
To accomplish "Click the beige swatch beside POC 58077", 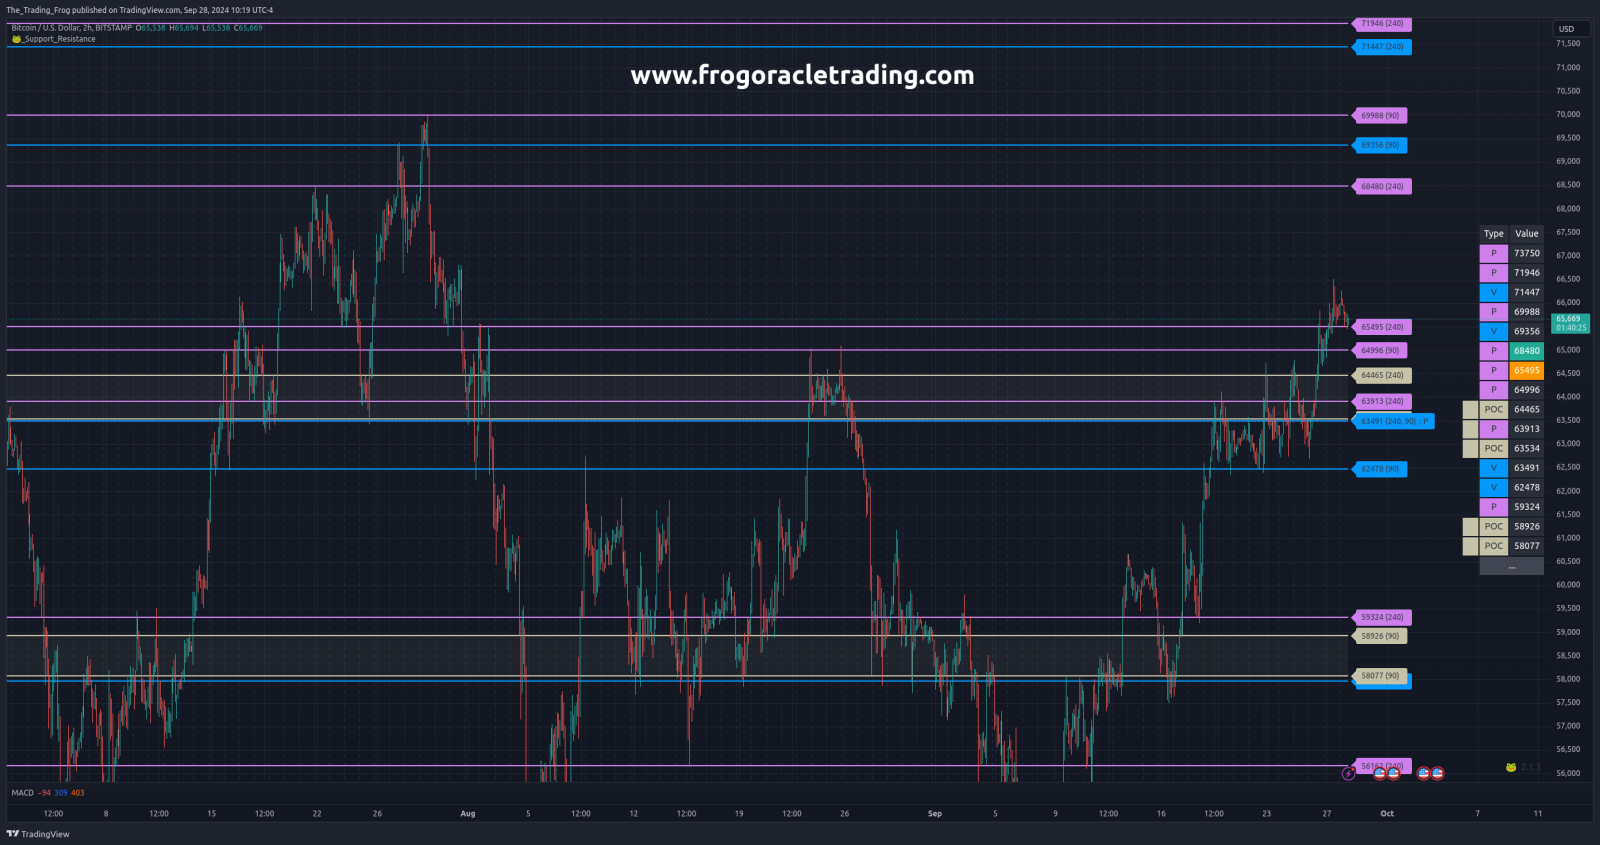I will point(1470,546).
